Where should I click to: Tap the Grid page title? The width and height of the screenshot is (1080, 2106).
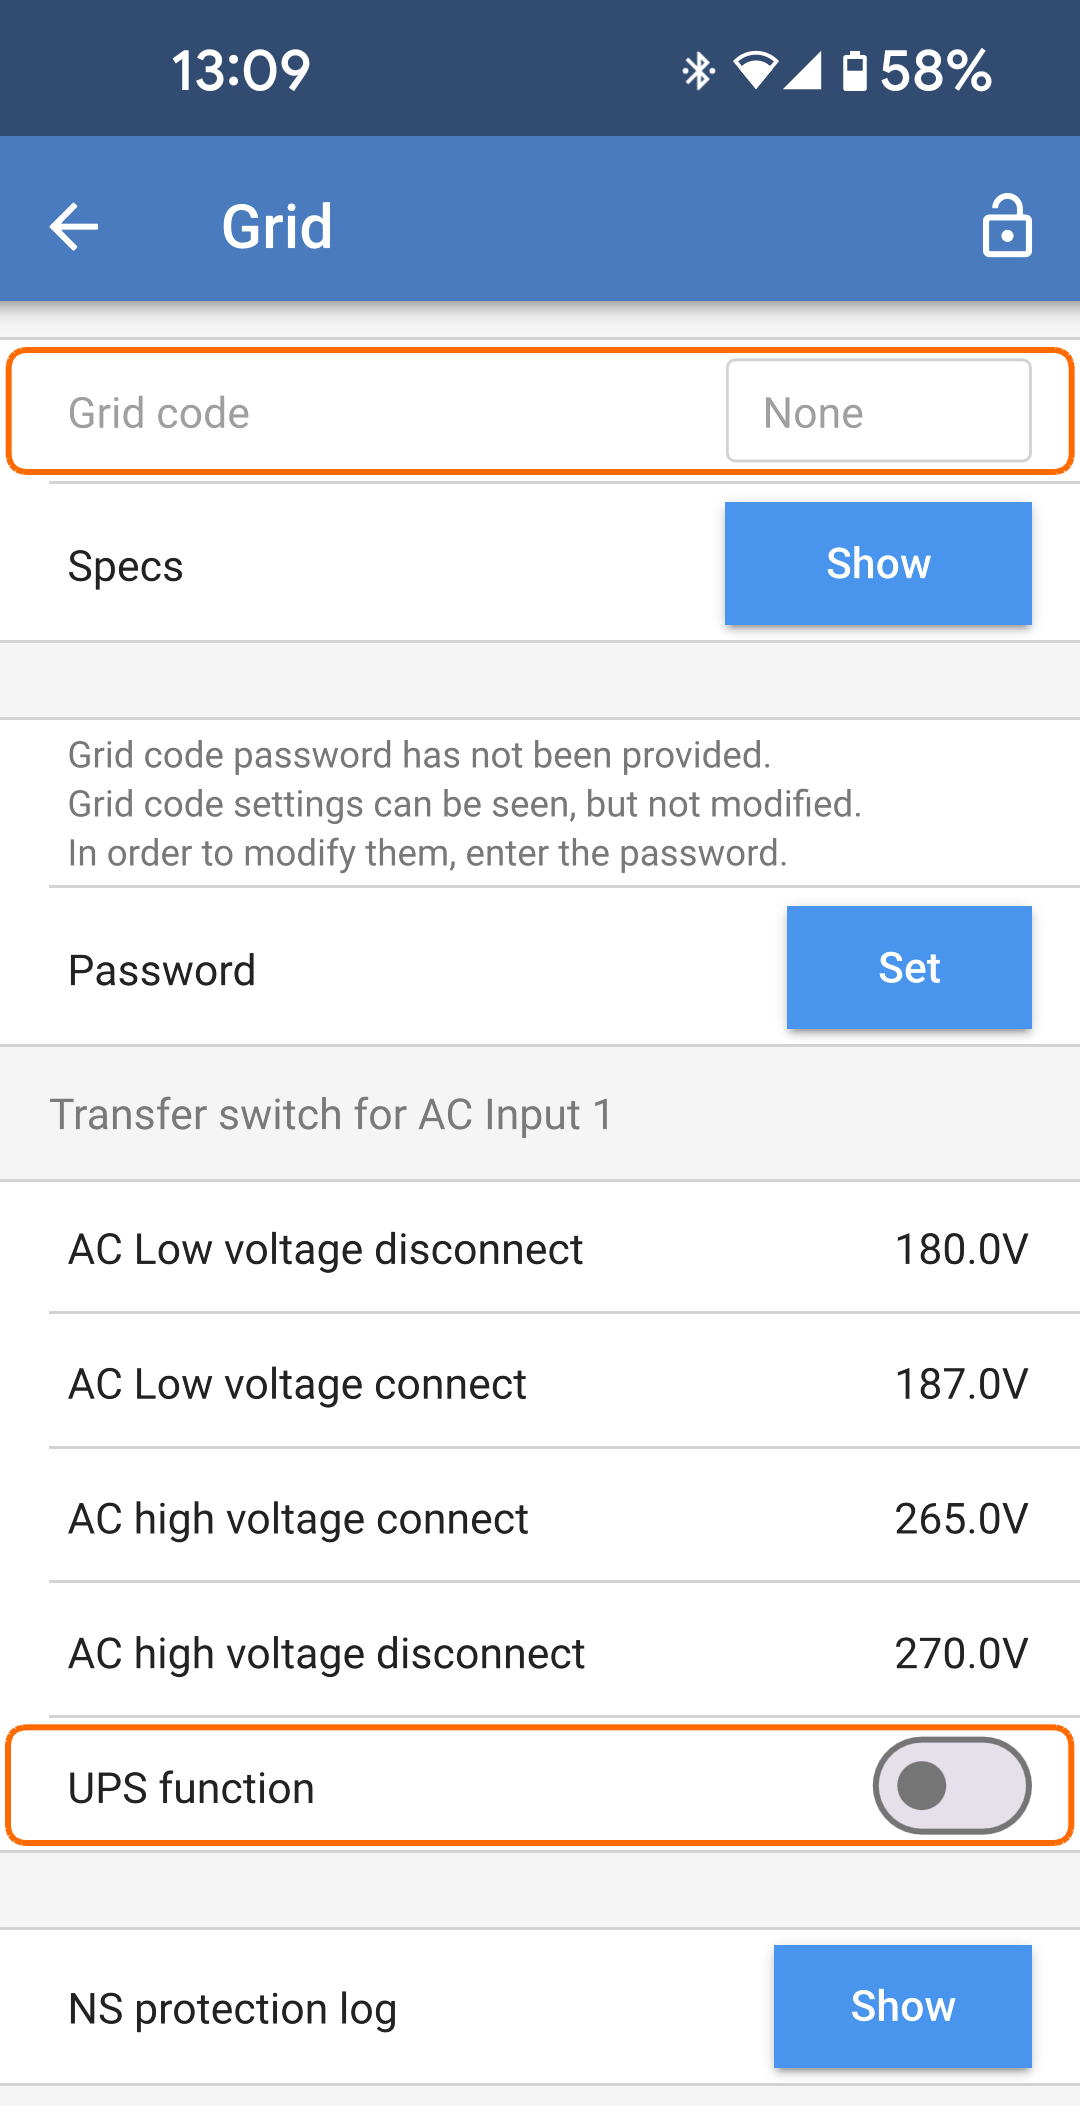pos(277,226)
